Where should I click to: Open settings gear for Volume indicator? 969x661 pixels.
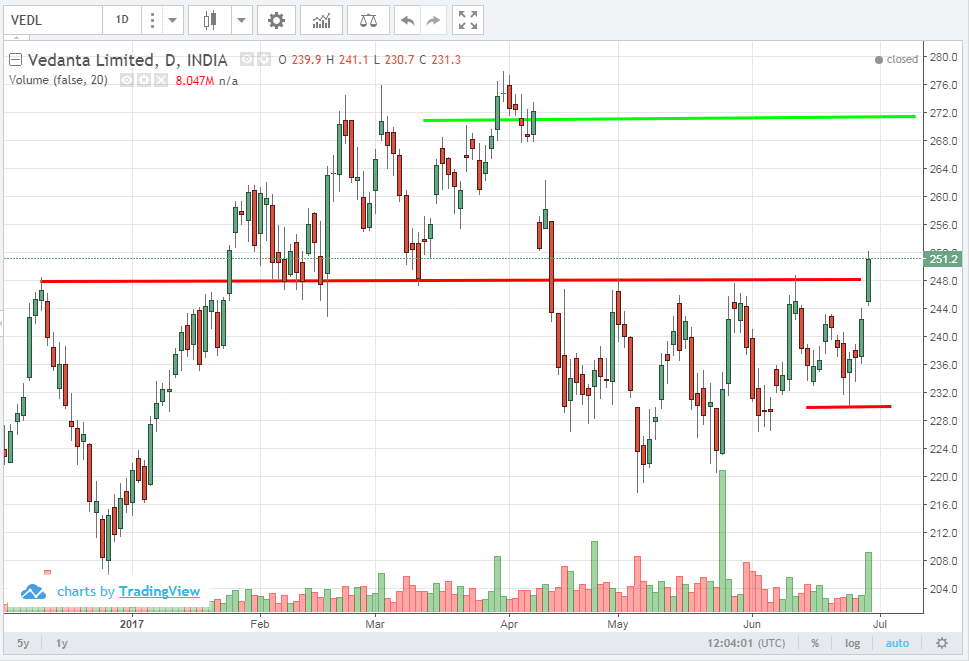[144, 80]
